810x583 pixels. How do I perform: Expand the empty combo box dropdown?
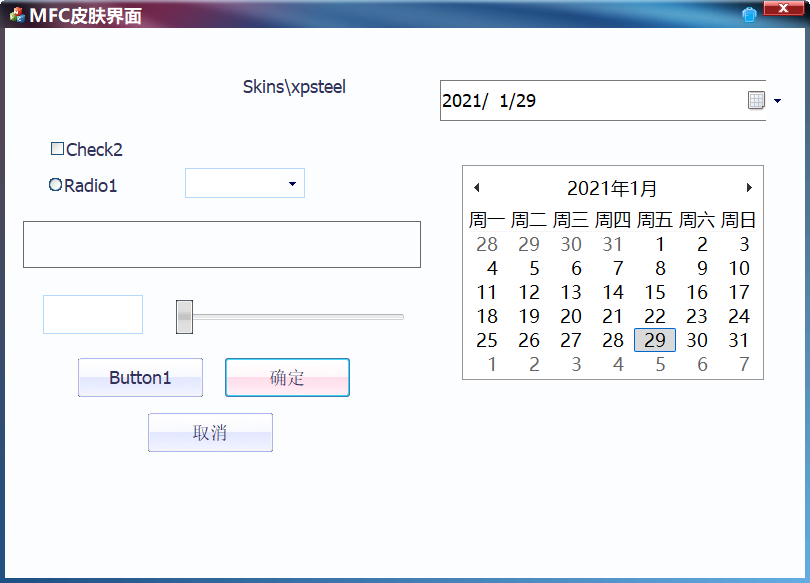click(292, 183)
